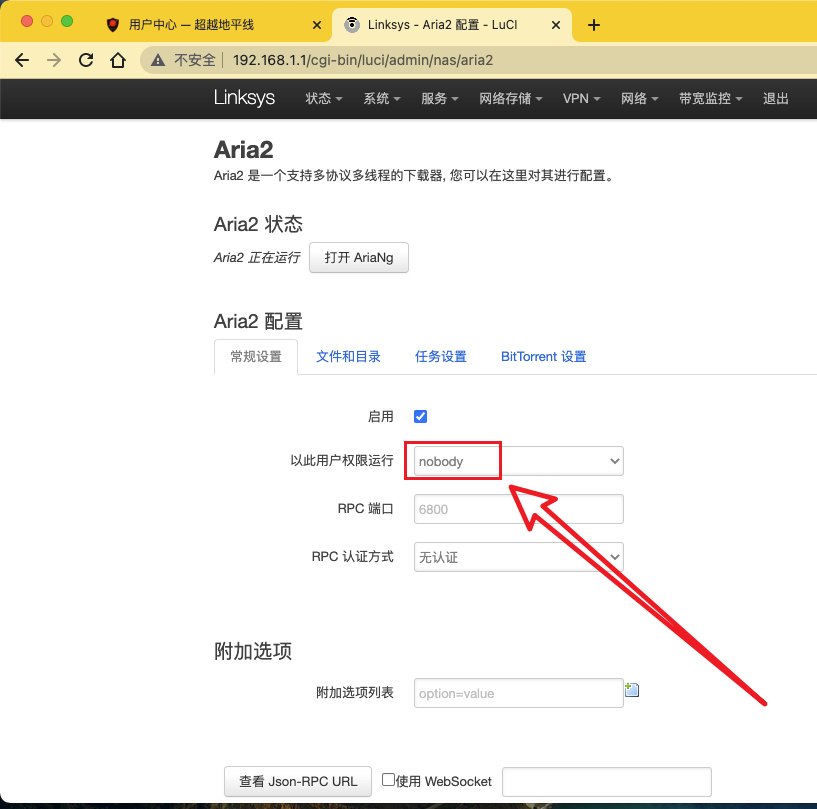The height and width of the screenshot is (809, 817).
Task: Switch to the 文件和目录 tab
Action: click(348, 357)
